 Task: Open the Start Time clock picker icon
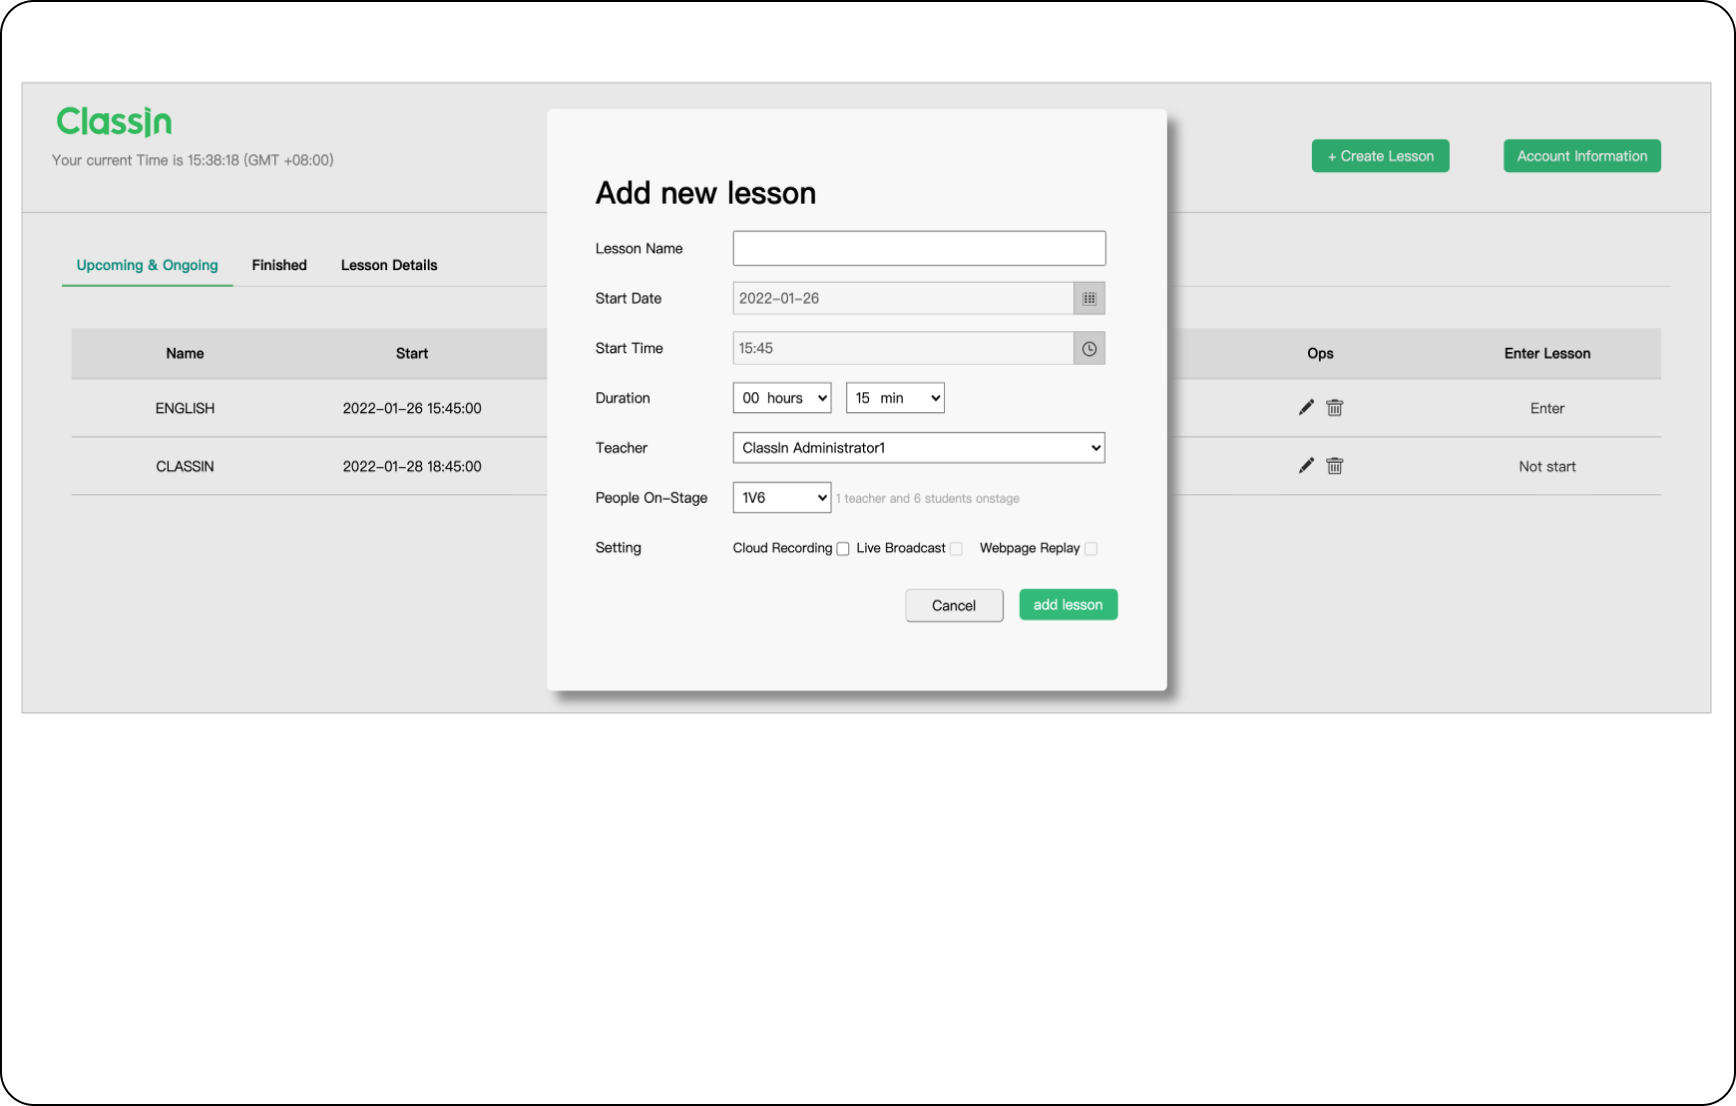[1089, 348]
